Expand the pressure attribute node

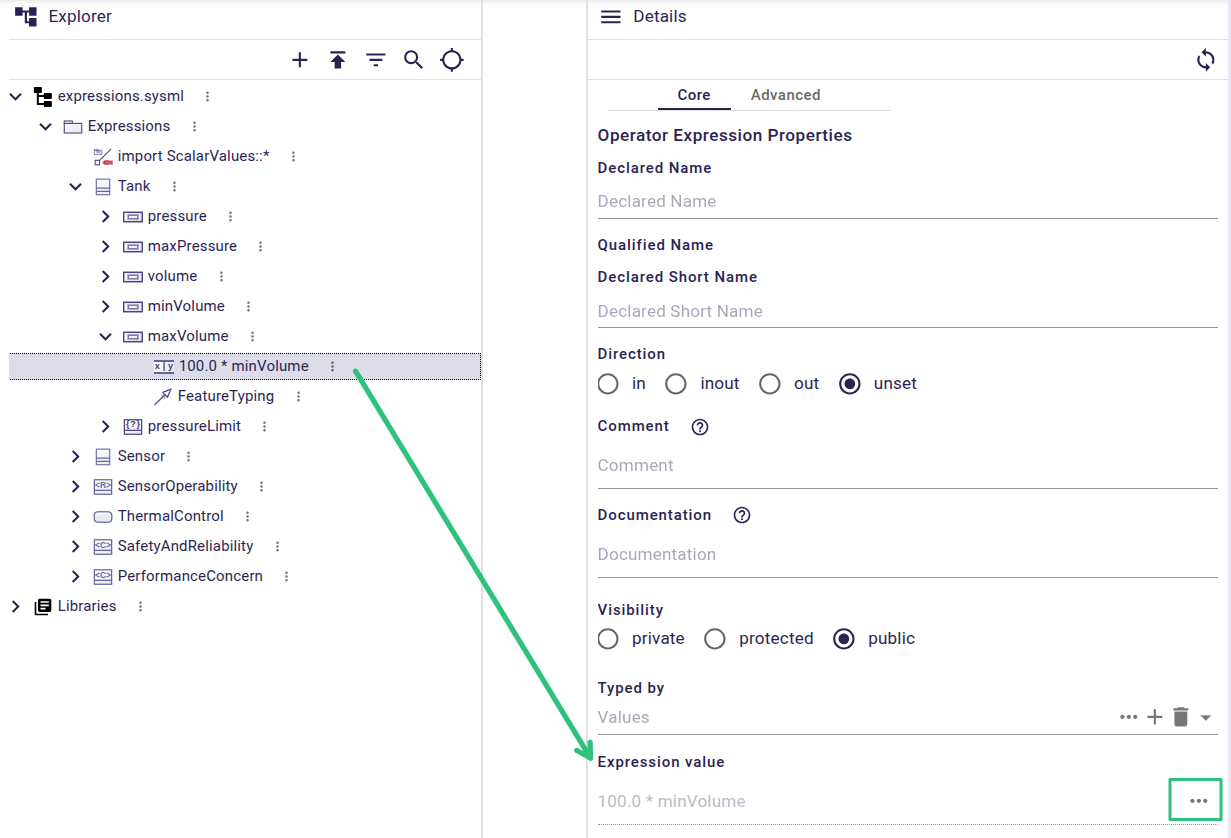point(105,216)
